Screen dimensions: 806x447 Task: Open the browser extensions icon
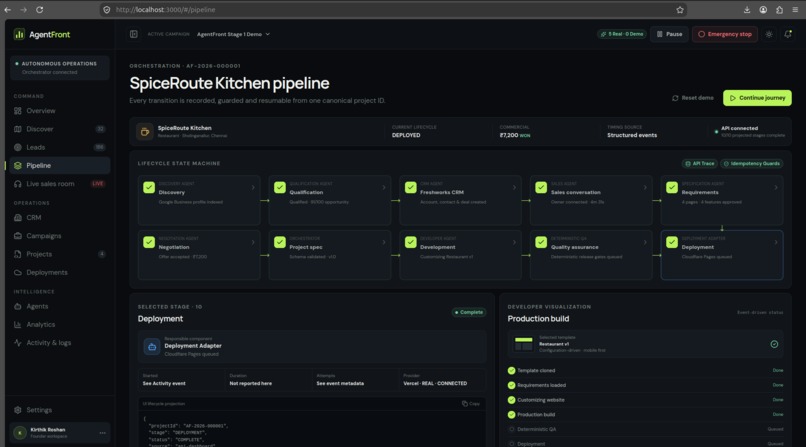(x=779, y=9)
